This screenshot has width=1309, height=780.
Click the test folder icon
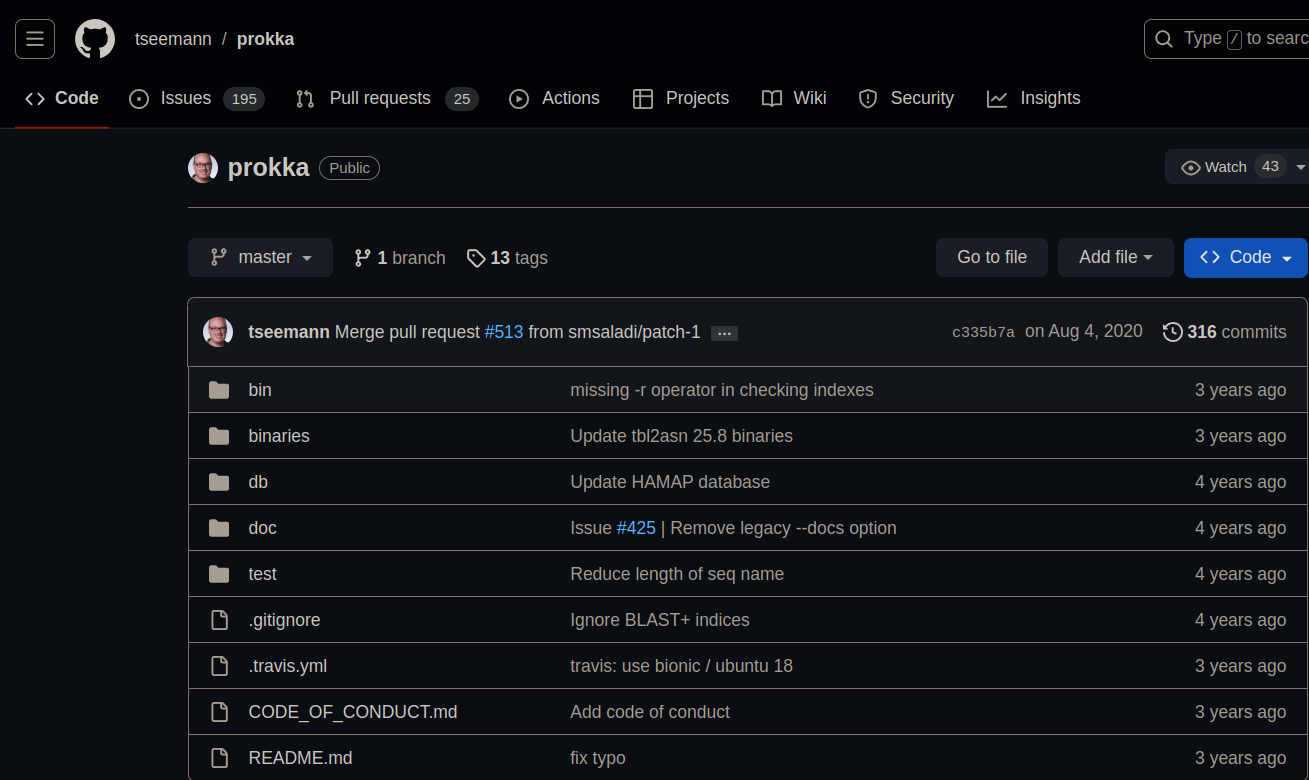(x=219, y=574)
